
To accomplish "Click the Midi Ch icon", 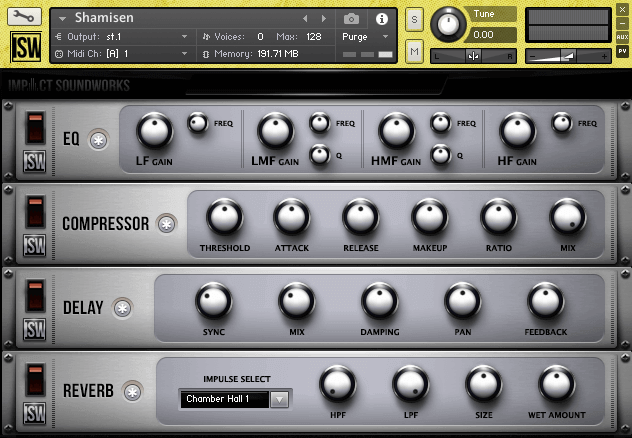I will click(x=59, y=54).
